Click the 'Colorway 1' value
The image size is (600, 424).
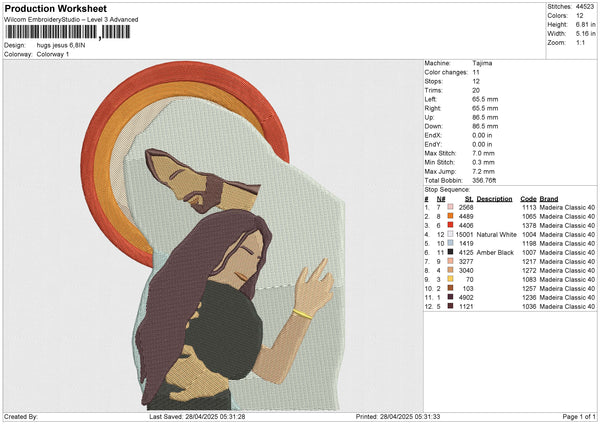tap(54, 54)
